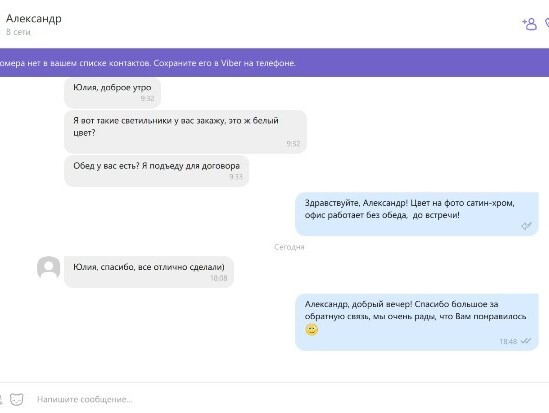Click the 'В сети' online status text

point(18,32)
